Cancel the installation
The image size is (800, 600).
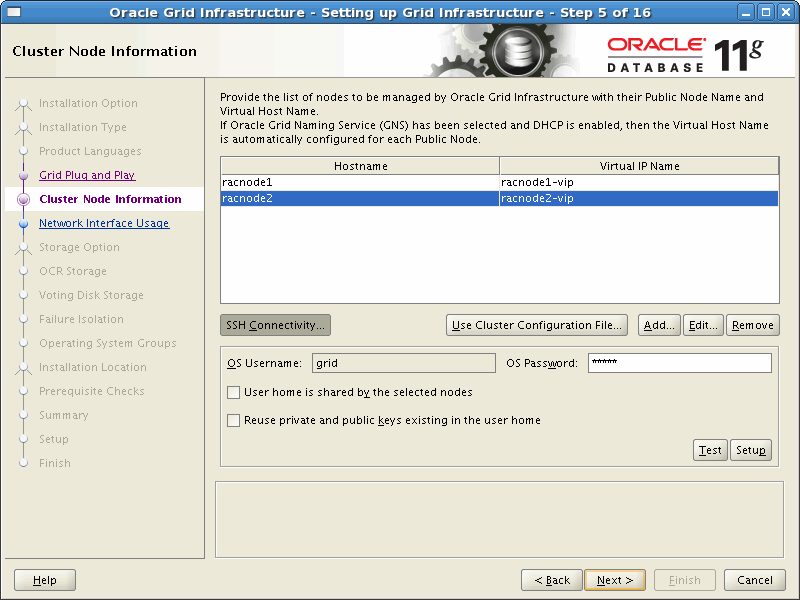coord(755,580)
